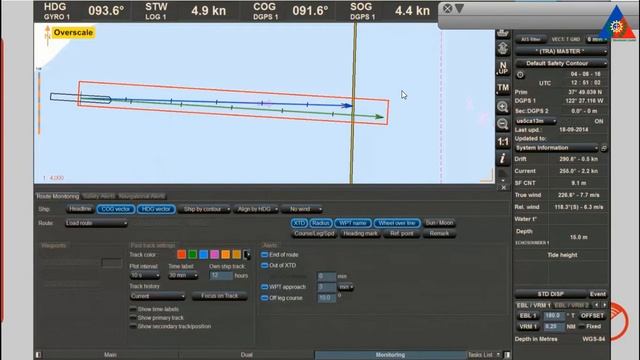Click the Own ship track hours field
This screenshot has width=640, height=360.
(221, 276)
